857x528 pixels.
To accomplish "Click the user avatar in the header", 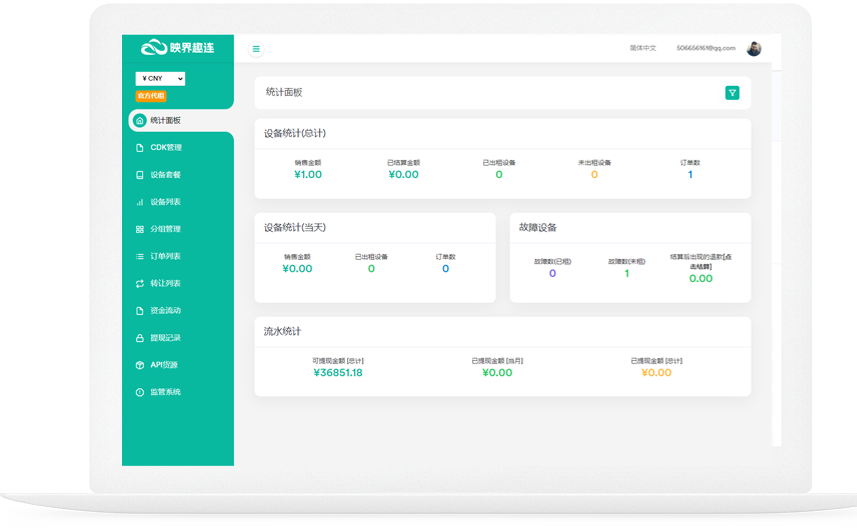I will (754, 49).
